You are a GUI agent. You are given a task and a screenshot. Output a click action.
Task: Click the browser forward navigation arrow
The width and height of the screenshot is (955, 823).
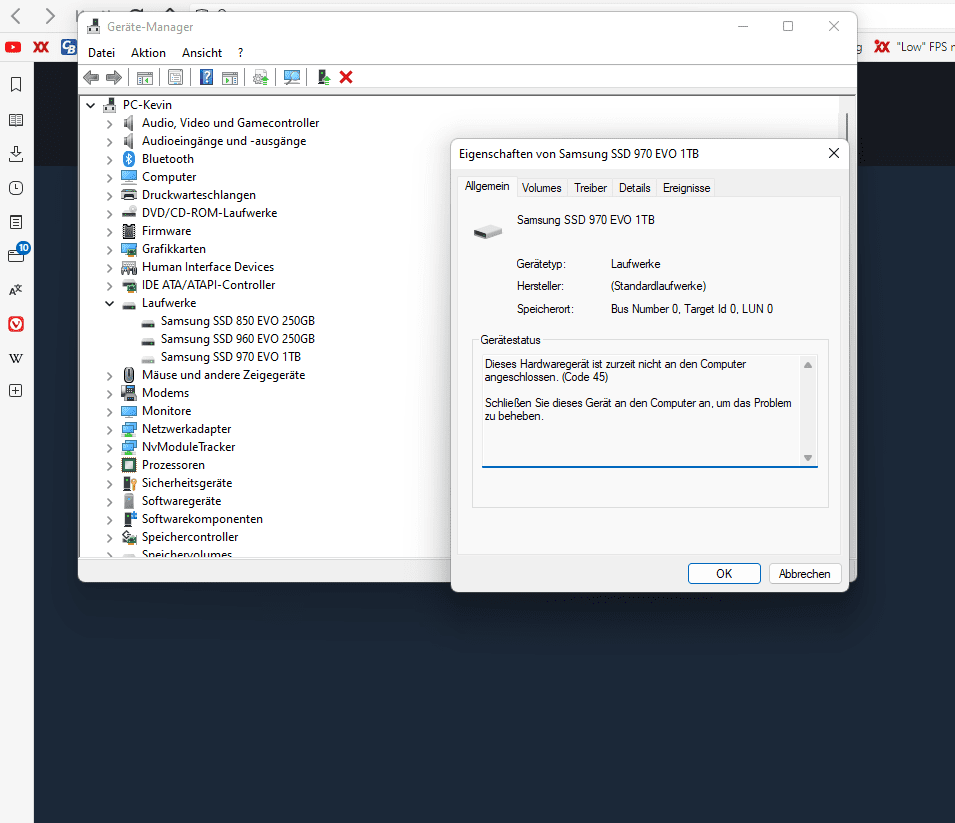[x=50, y=16]
